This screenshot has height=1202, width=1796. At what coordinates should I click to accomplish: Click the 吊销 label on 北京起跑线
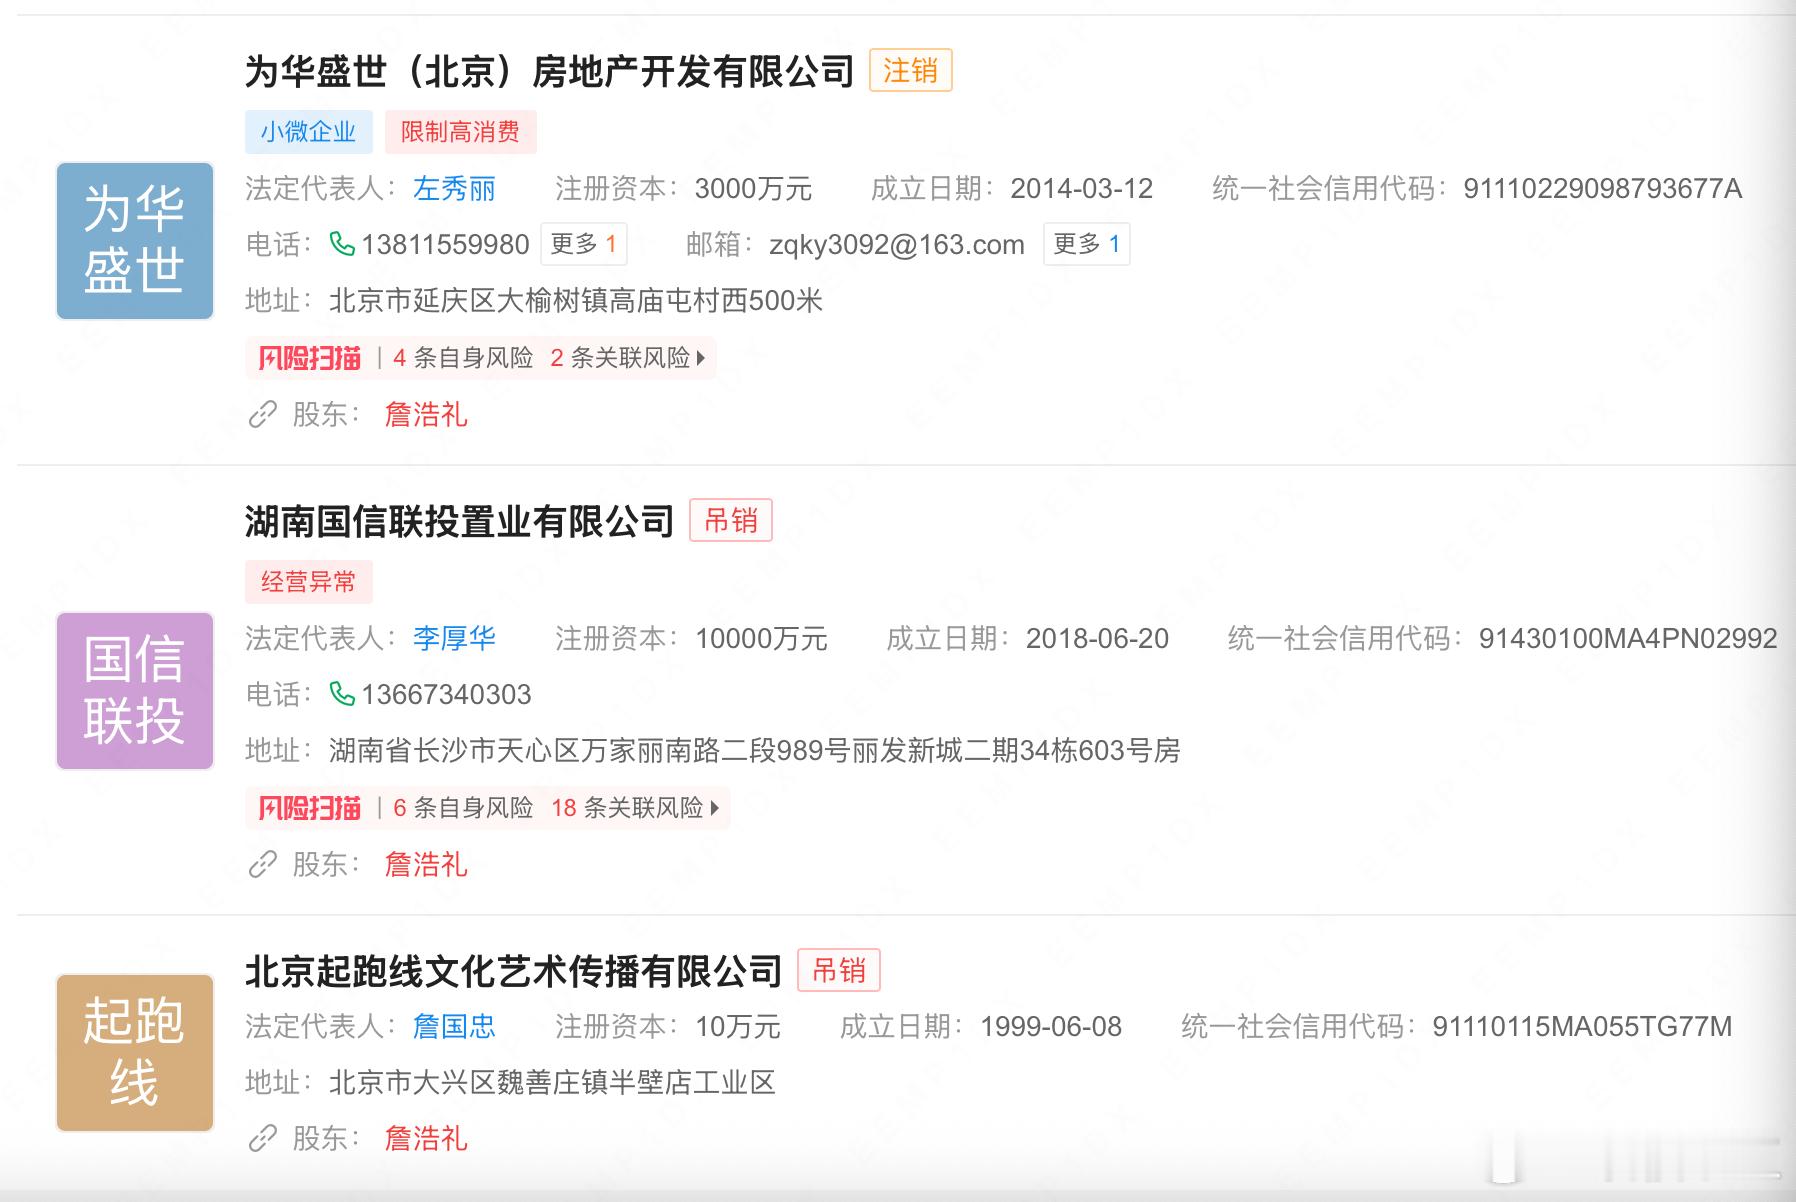pyautogui.click(x=840, y=970)
